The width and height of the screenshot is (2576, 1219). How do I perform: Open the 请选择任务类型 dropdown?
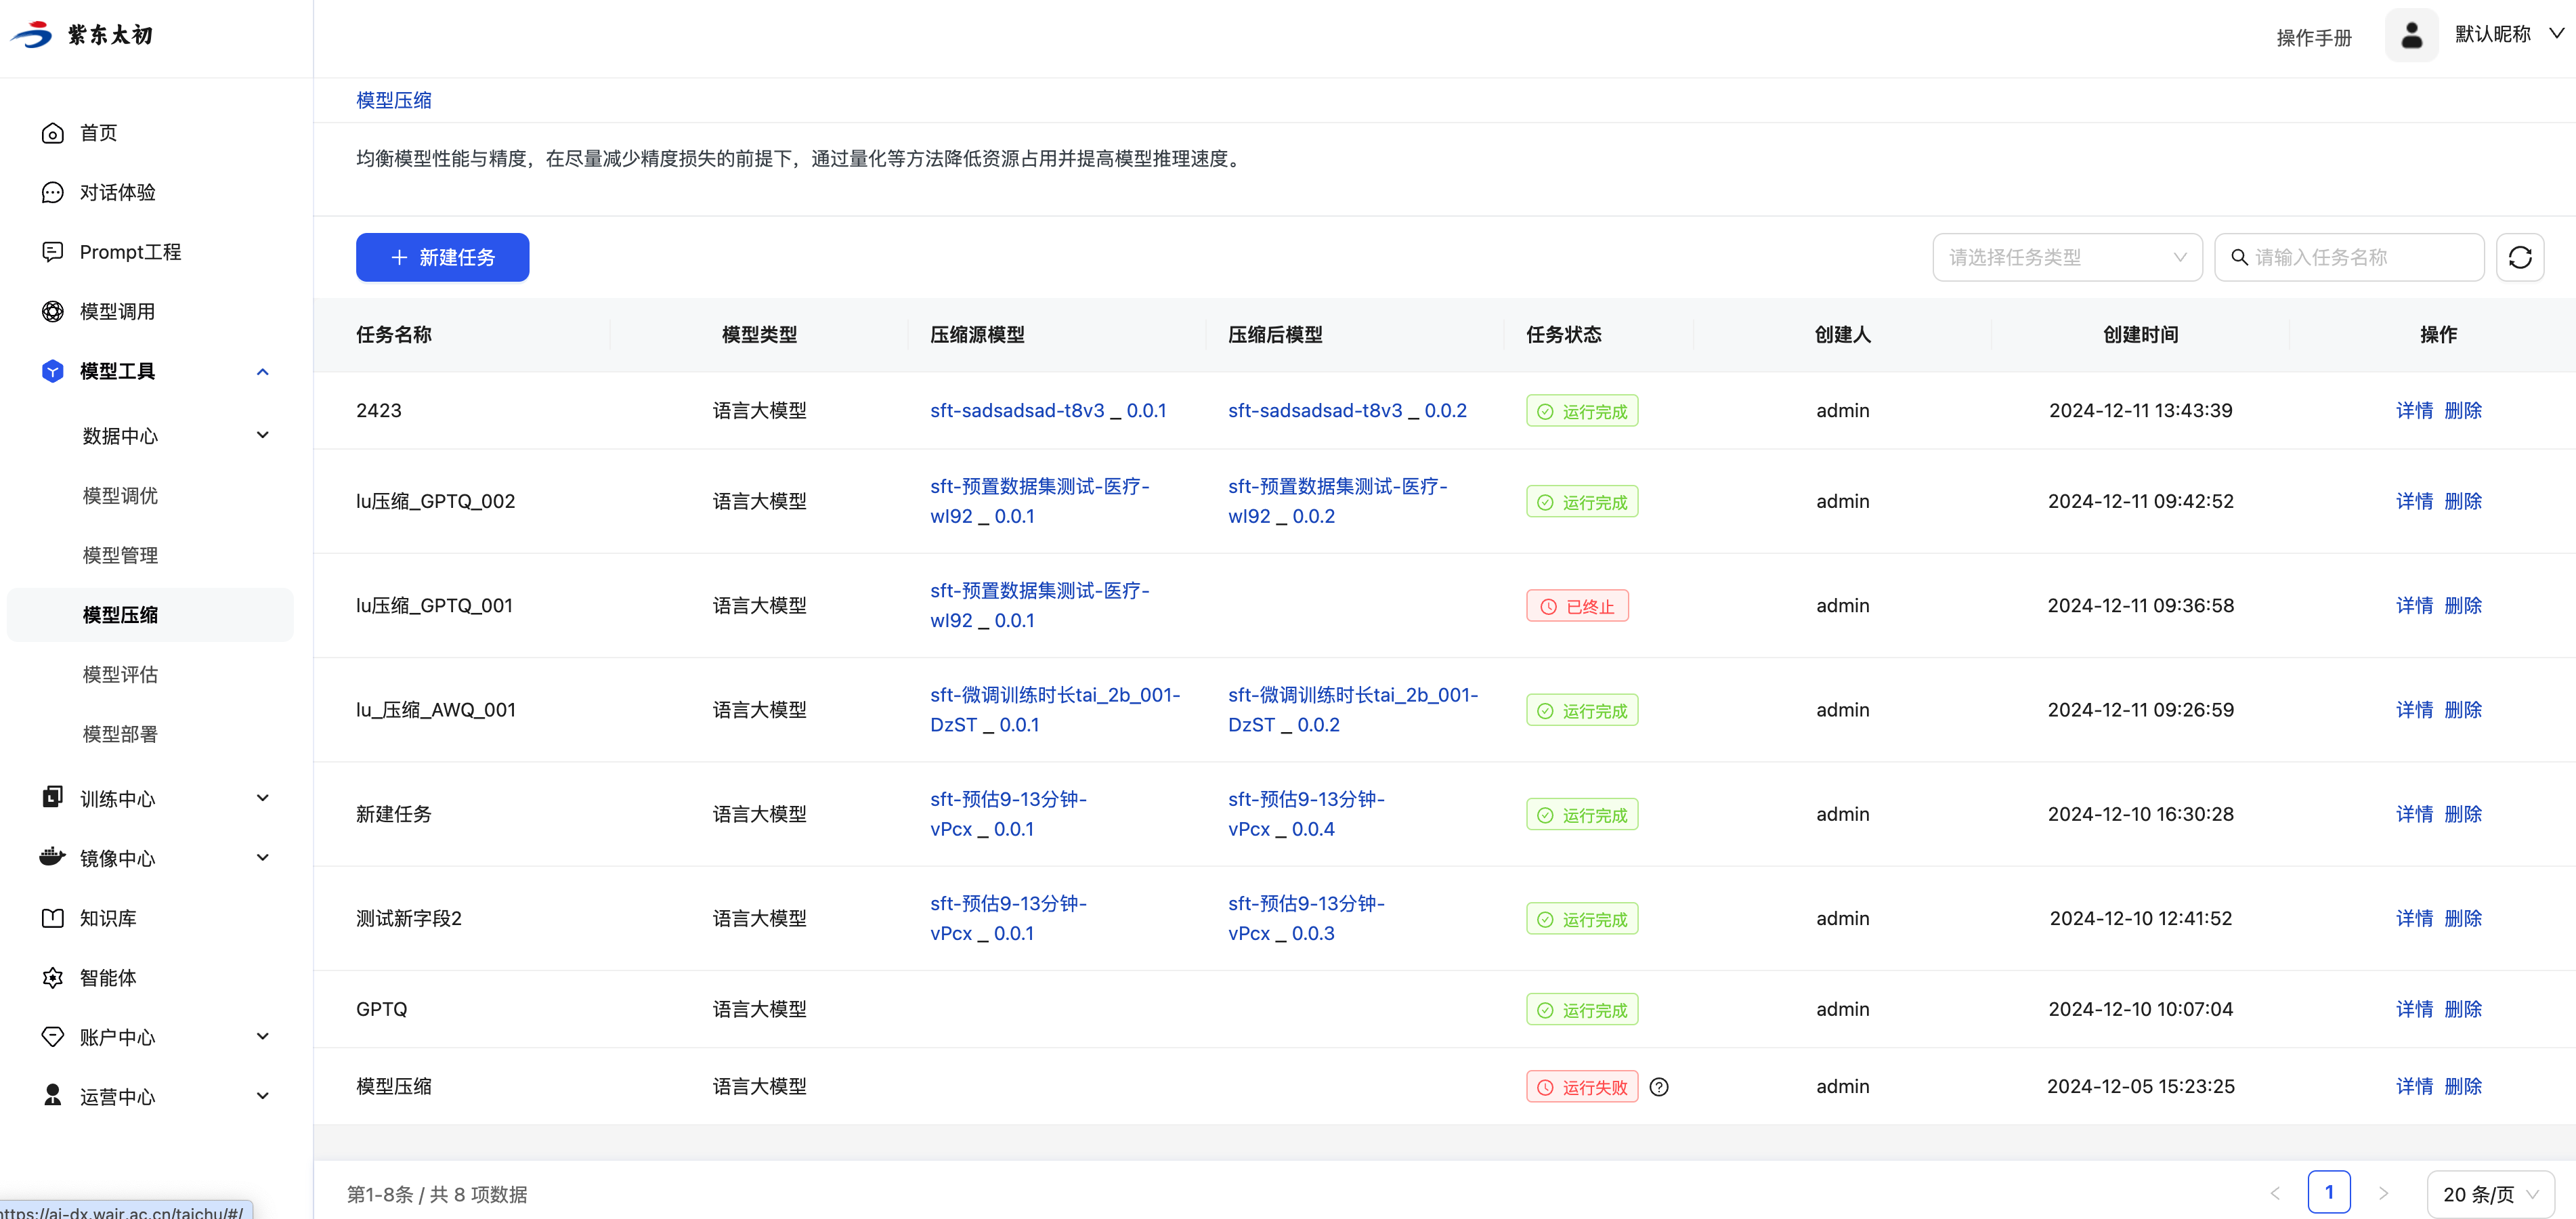2066,257
